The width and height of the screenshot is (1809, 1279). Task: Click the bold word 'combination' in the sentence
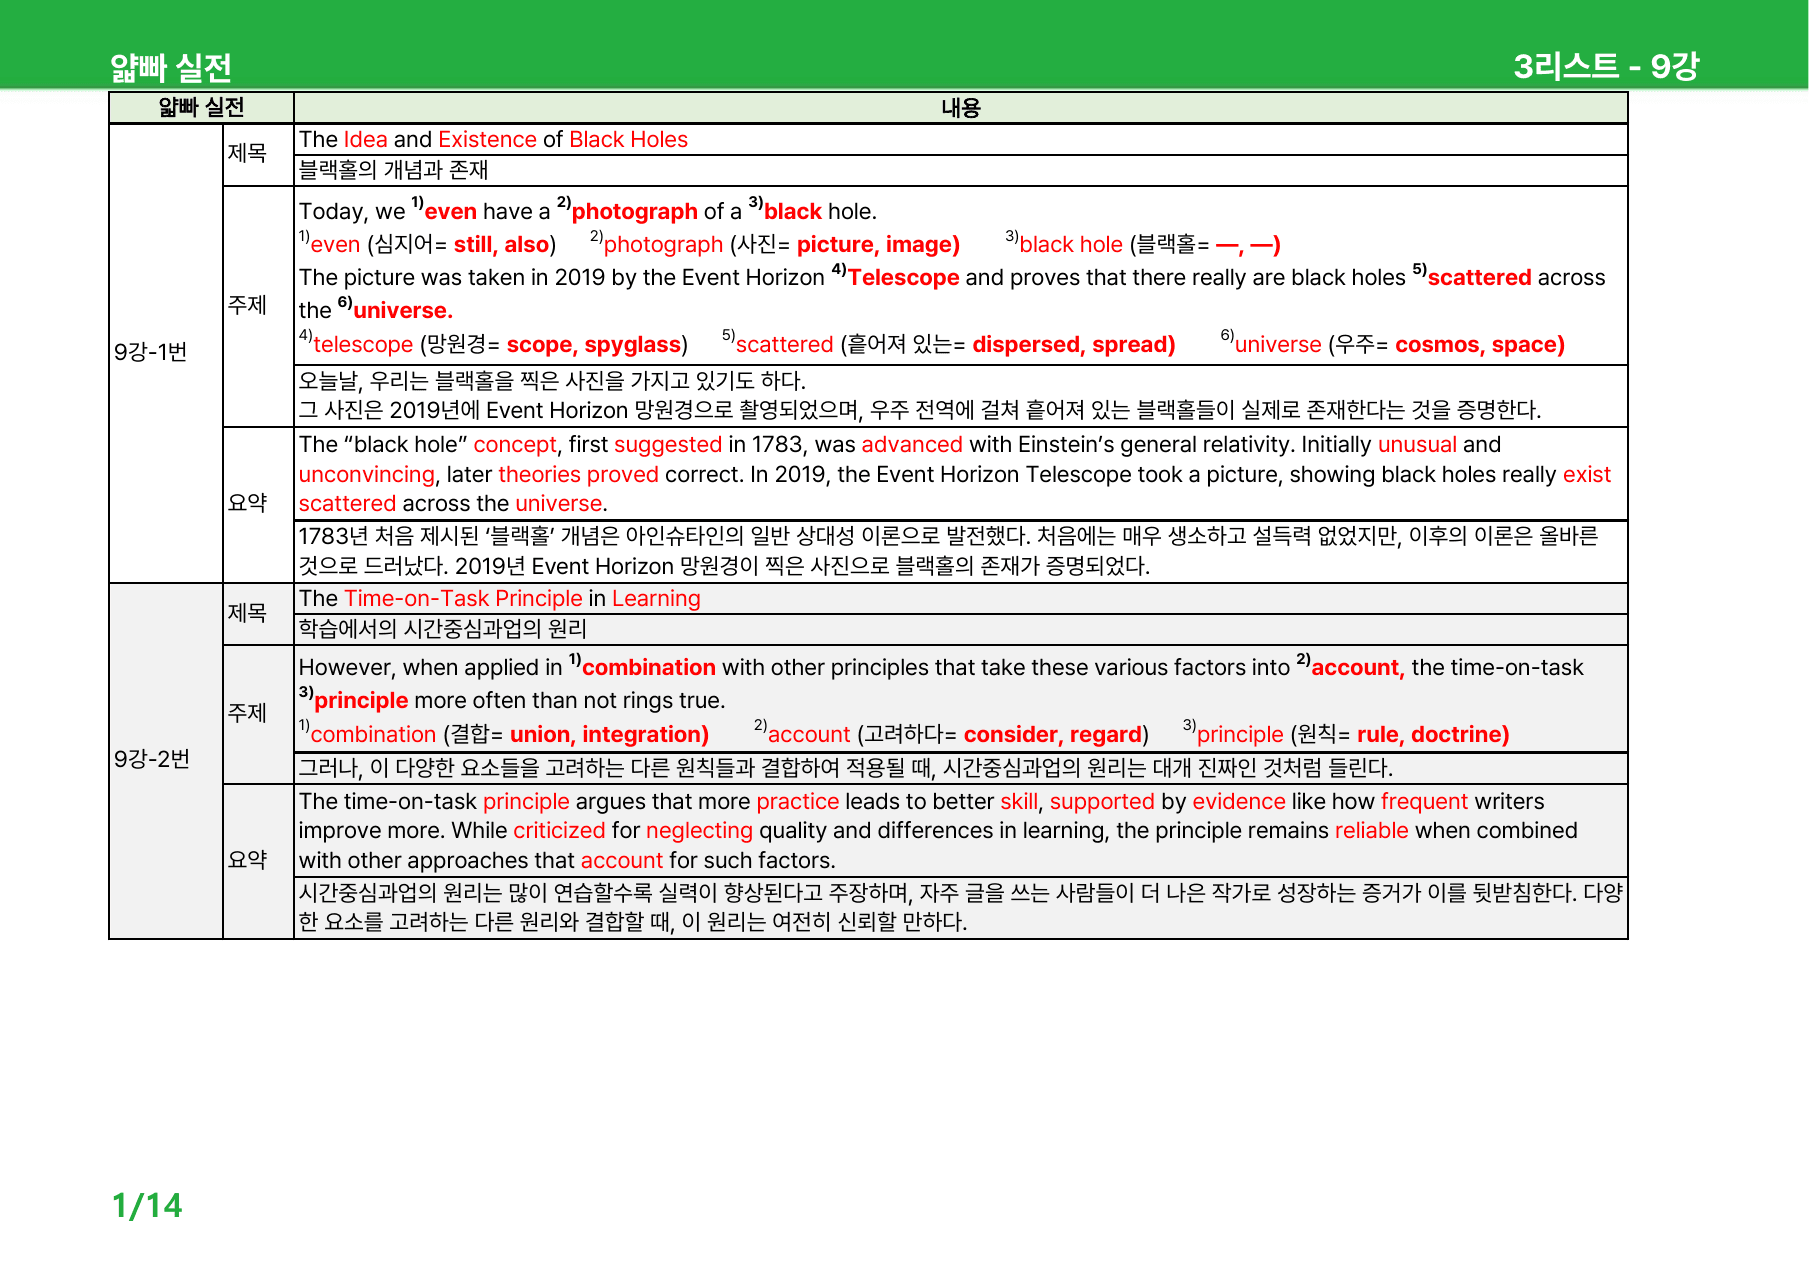pos(648,667)
